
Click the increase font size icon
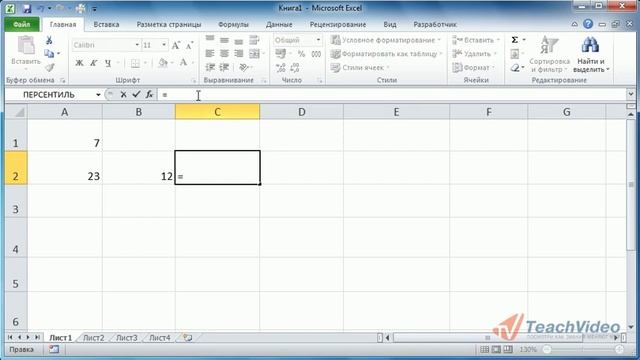(176, 45)
